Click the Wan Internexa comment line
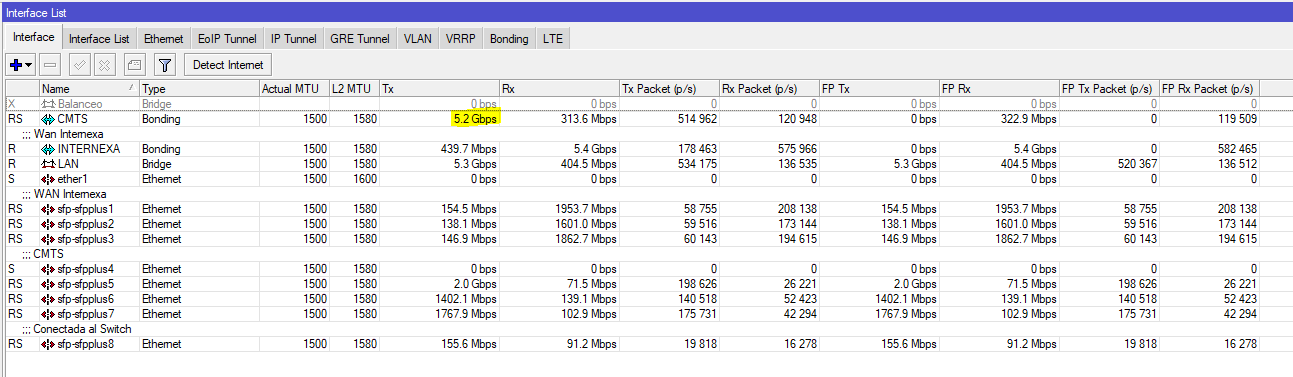This screenshot has height=377, width=1293. (x=68, y=134)
